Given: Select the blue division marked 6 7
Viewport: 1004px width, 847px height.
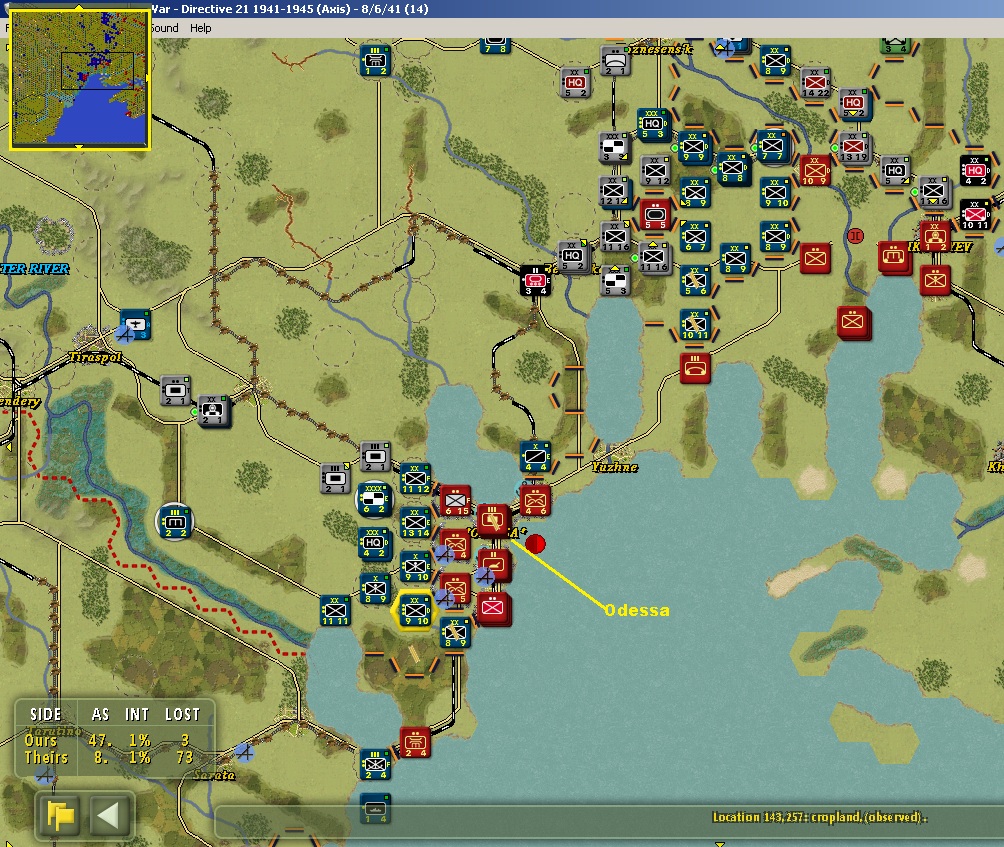Looking at the screenshot, I should pos(695,236).
